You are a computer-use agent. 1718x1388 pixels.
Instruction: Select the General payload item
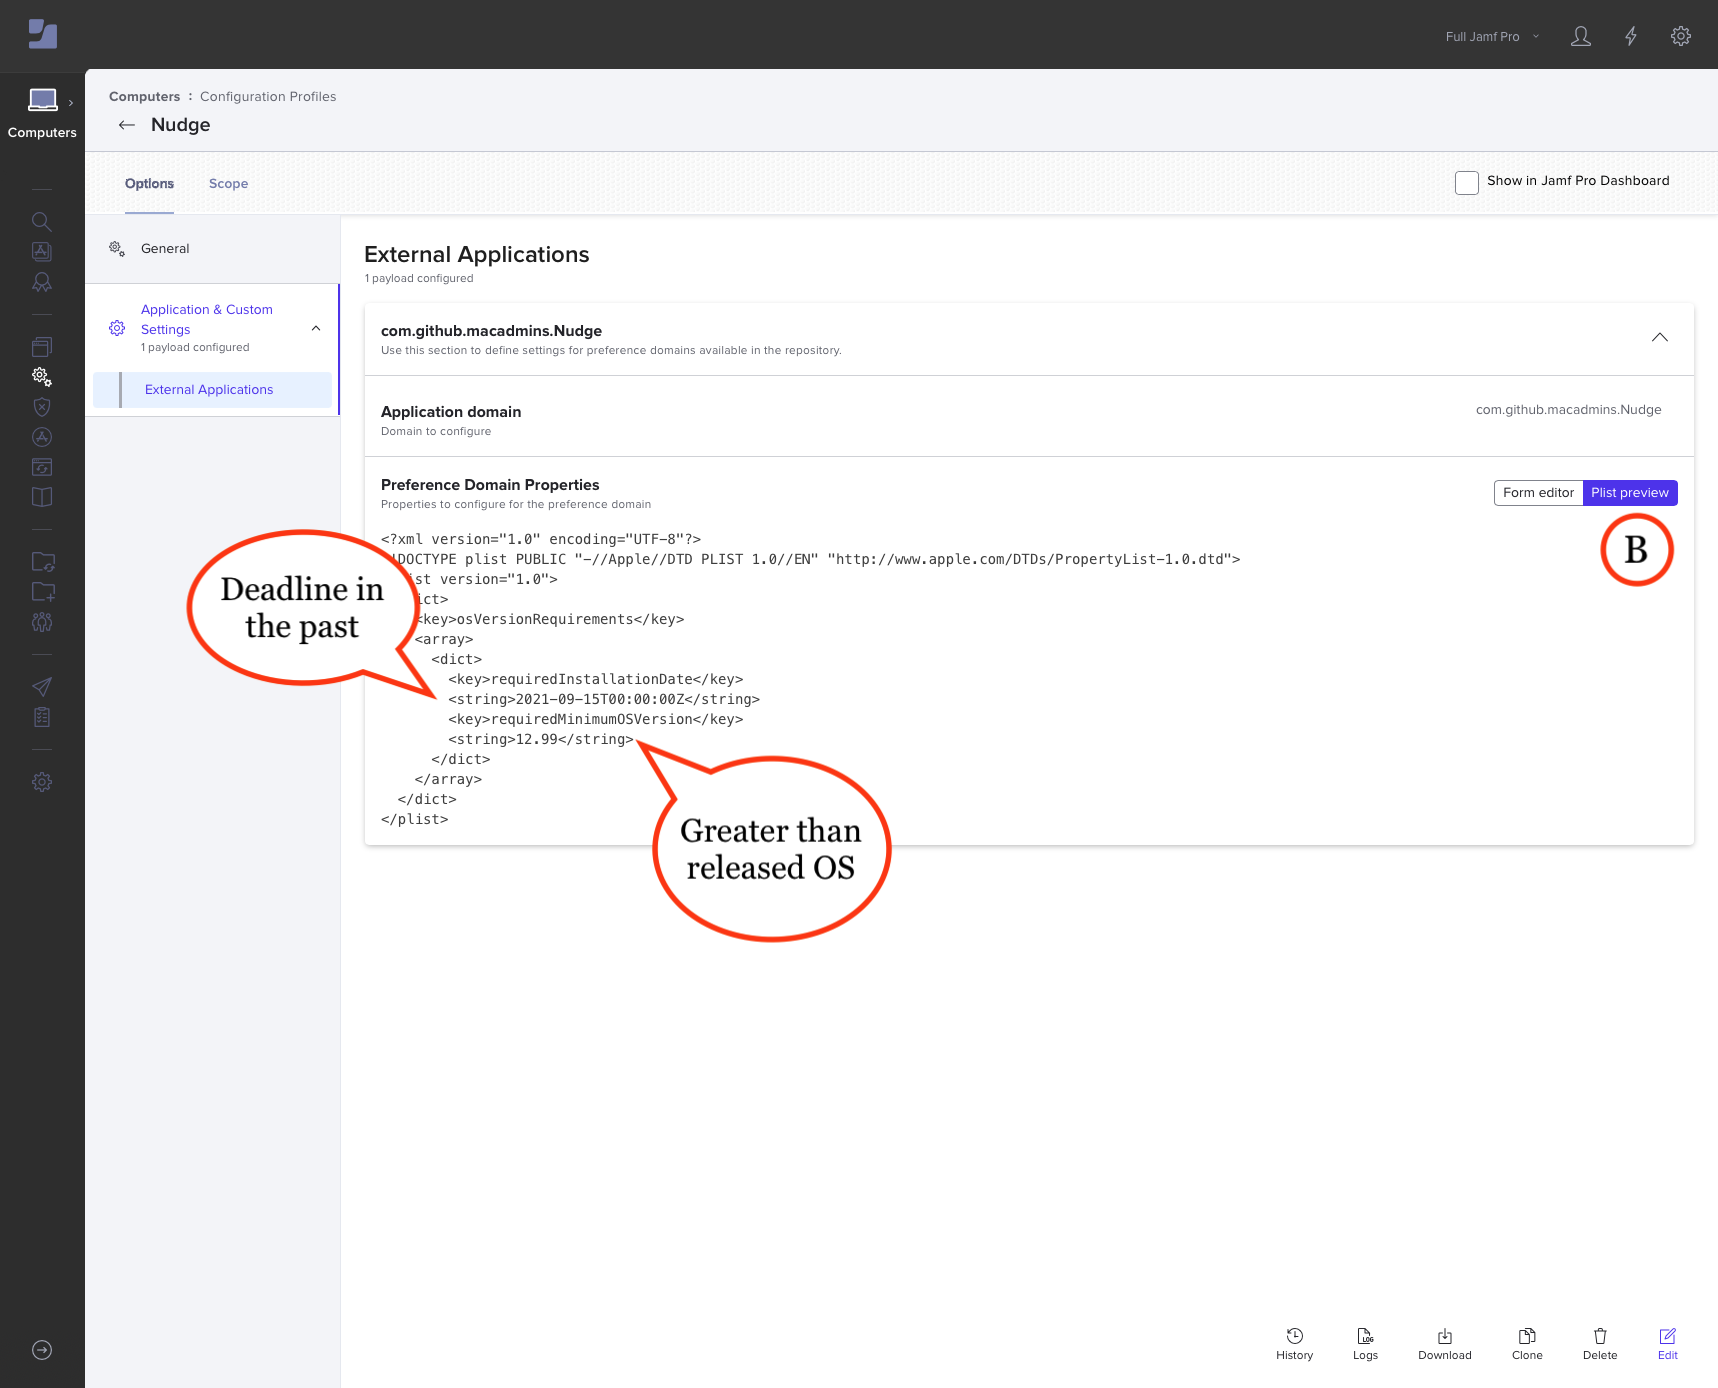click(212, 249)
